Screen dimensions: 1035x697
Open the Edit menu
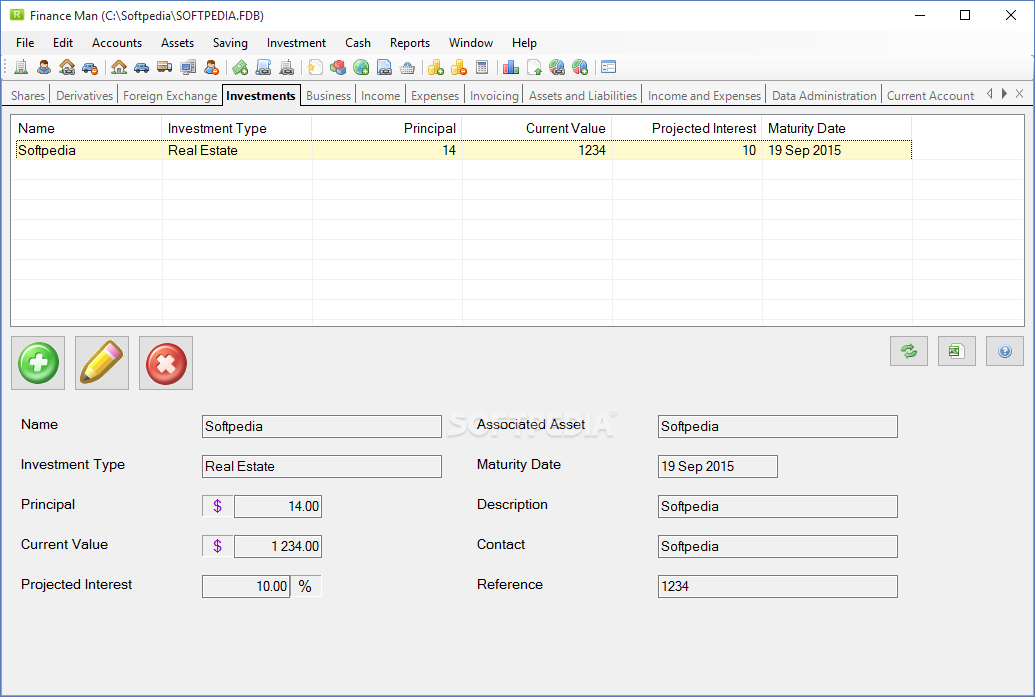(63, 43)
